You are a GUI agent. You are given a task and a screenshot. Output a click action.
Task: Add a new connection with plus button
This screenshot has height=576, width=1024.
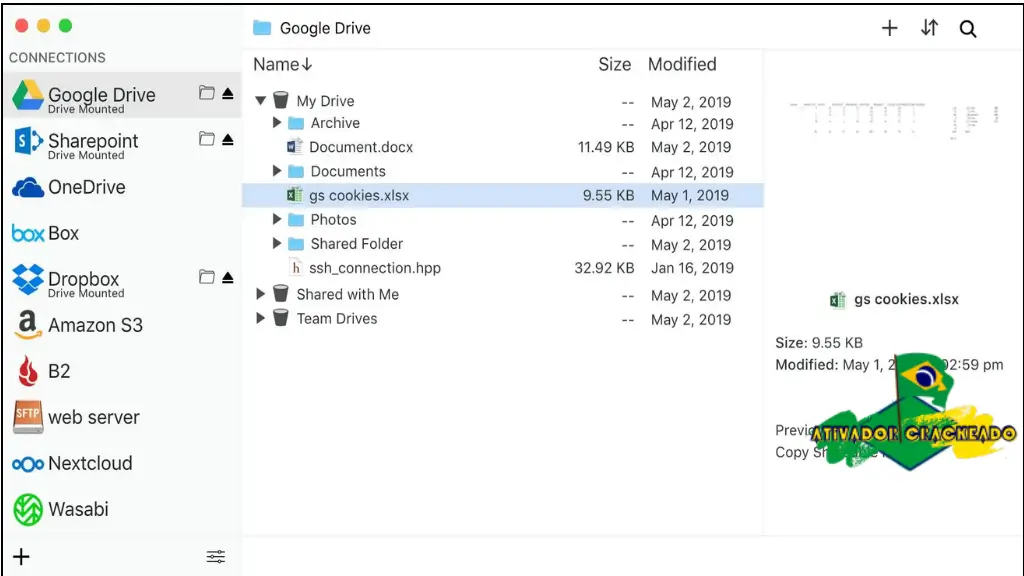pos(21,556)
